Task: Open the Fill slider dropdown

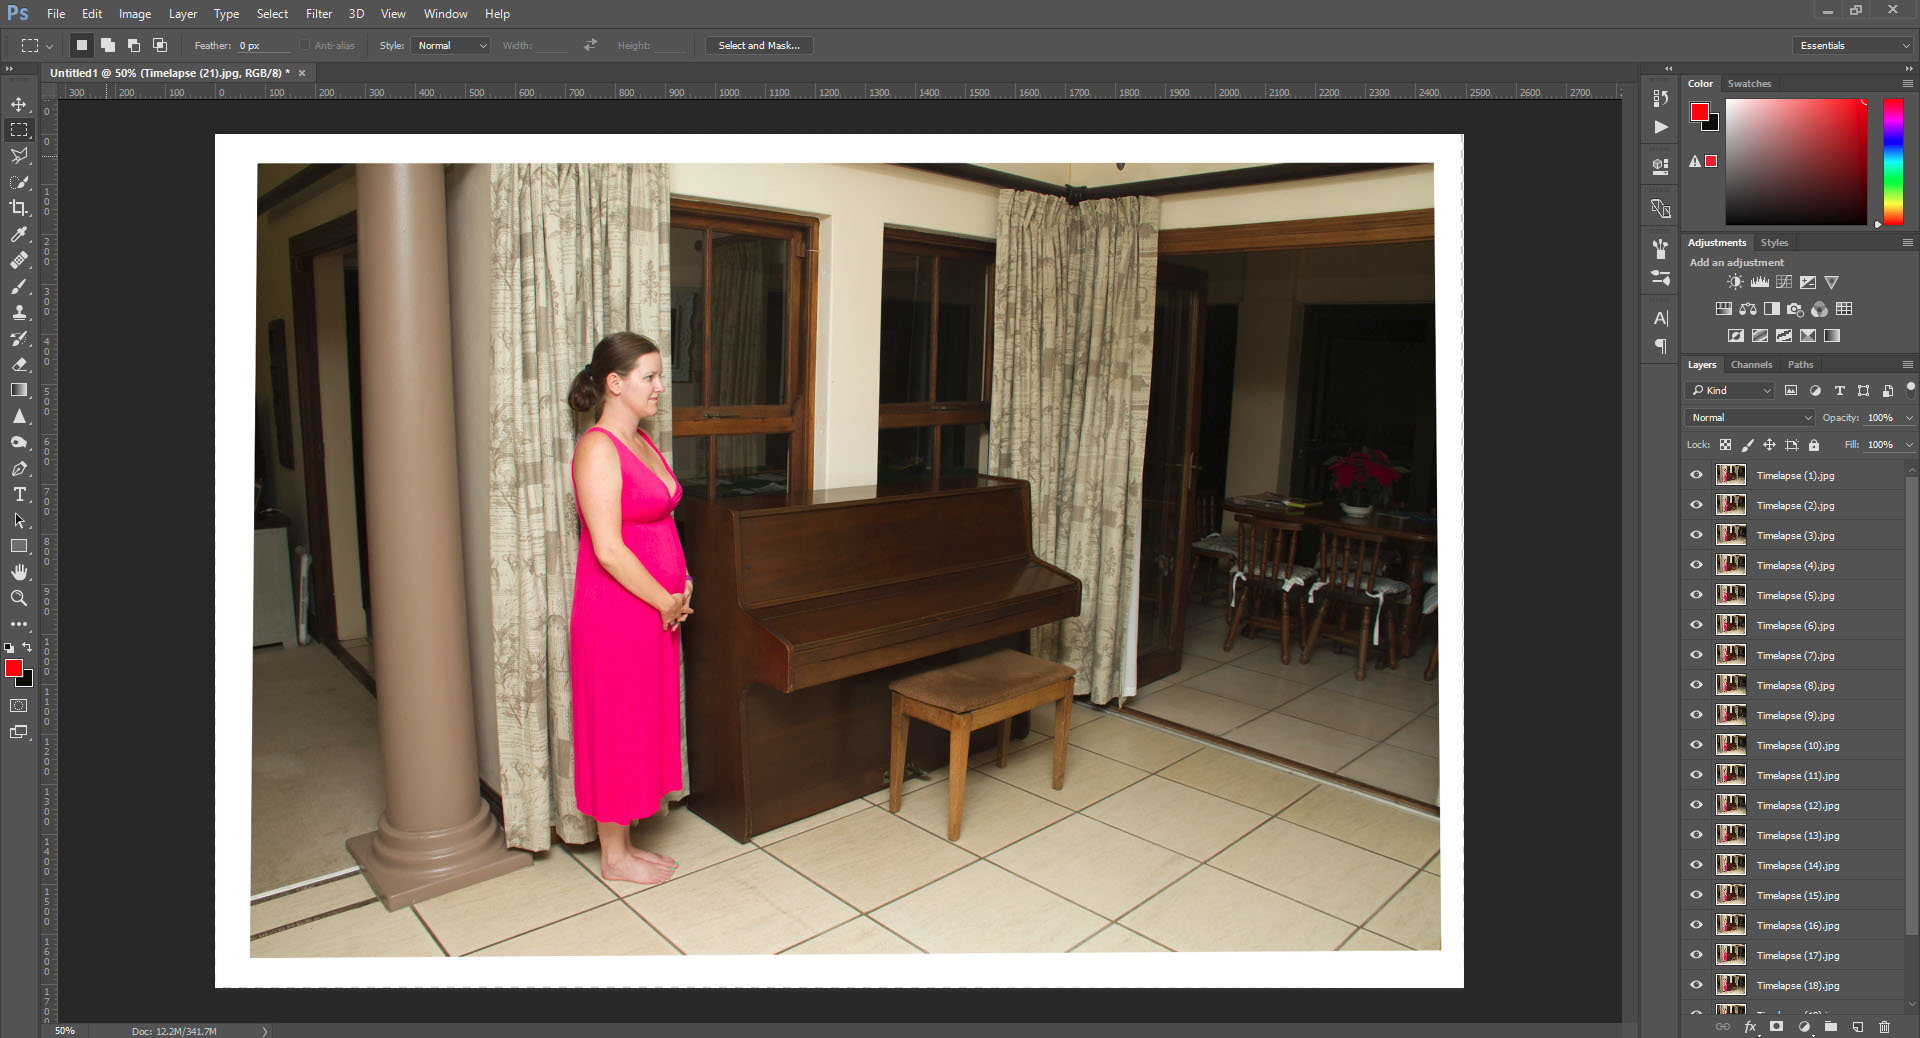Action: click(x=1909, y=445)
